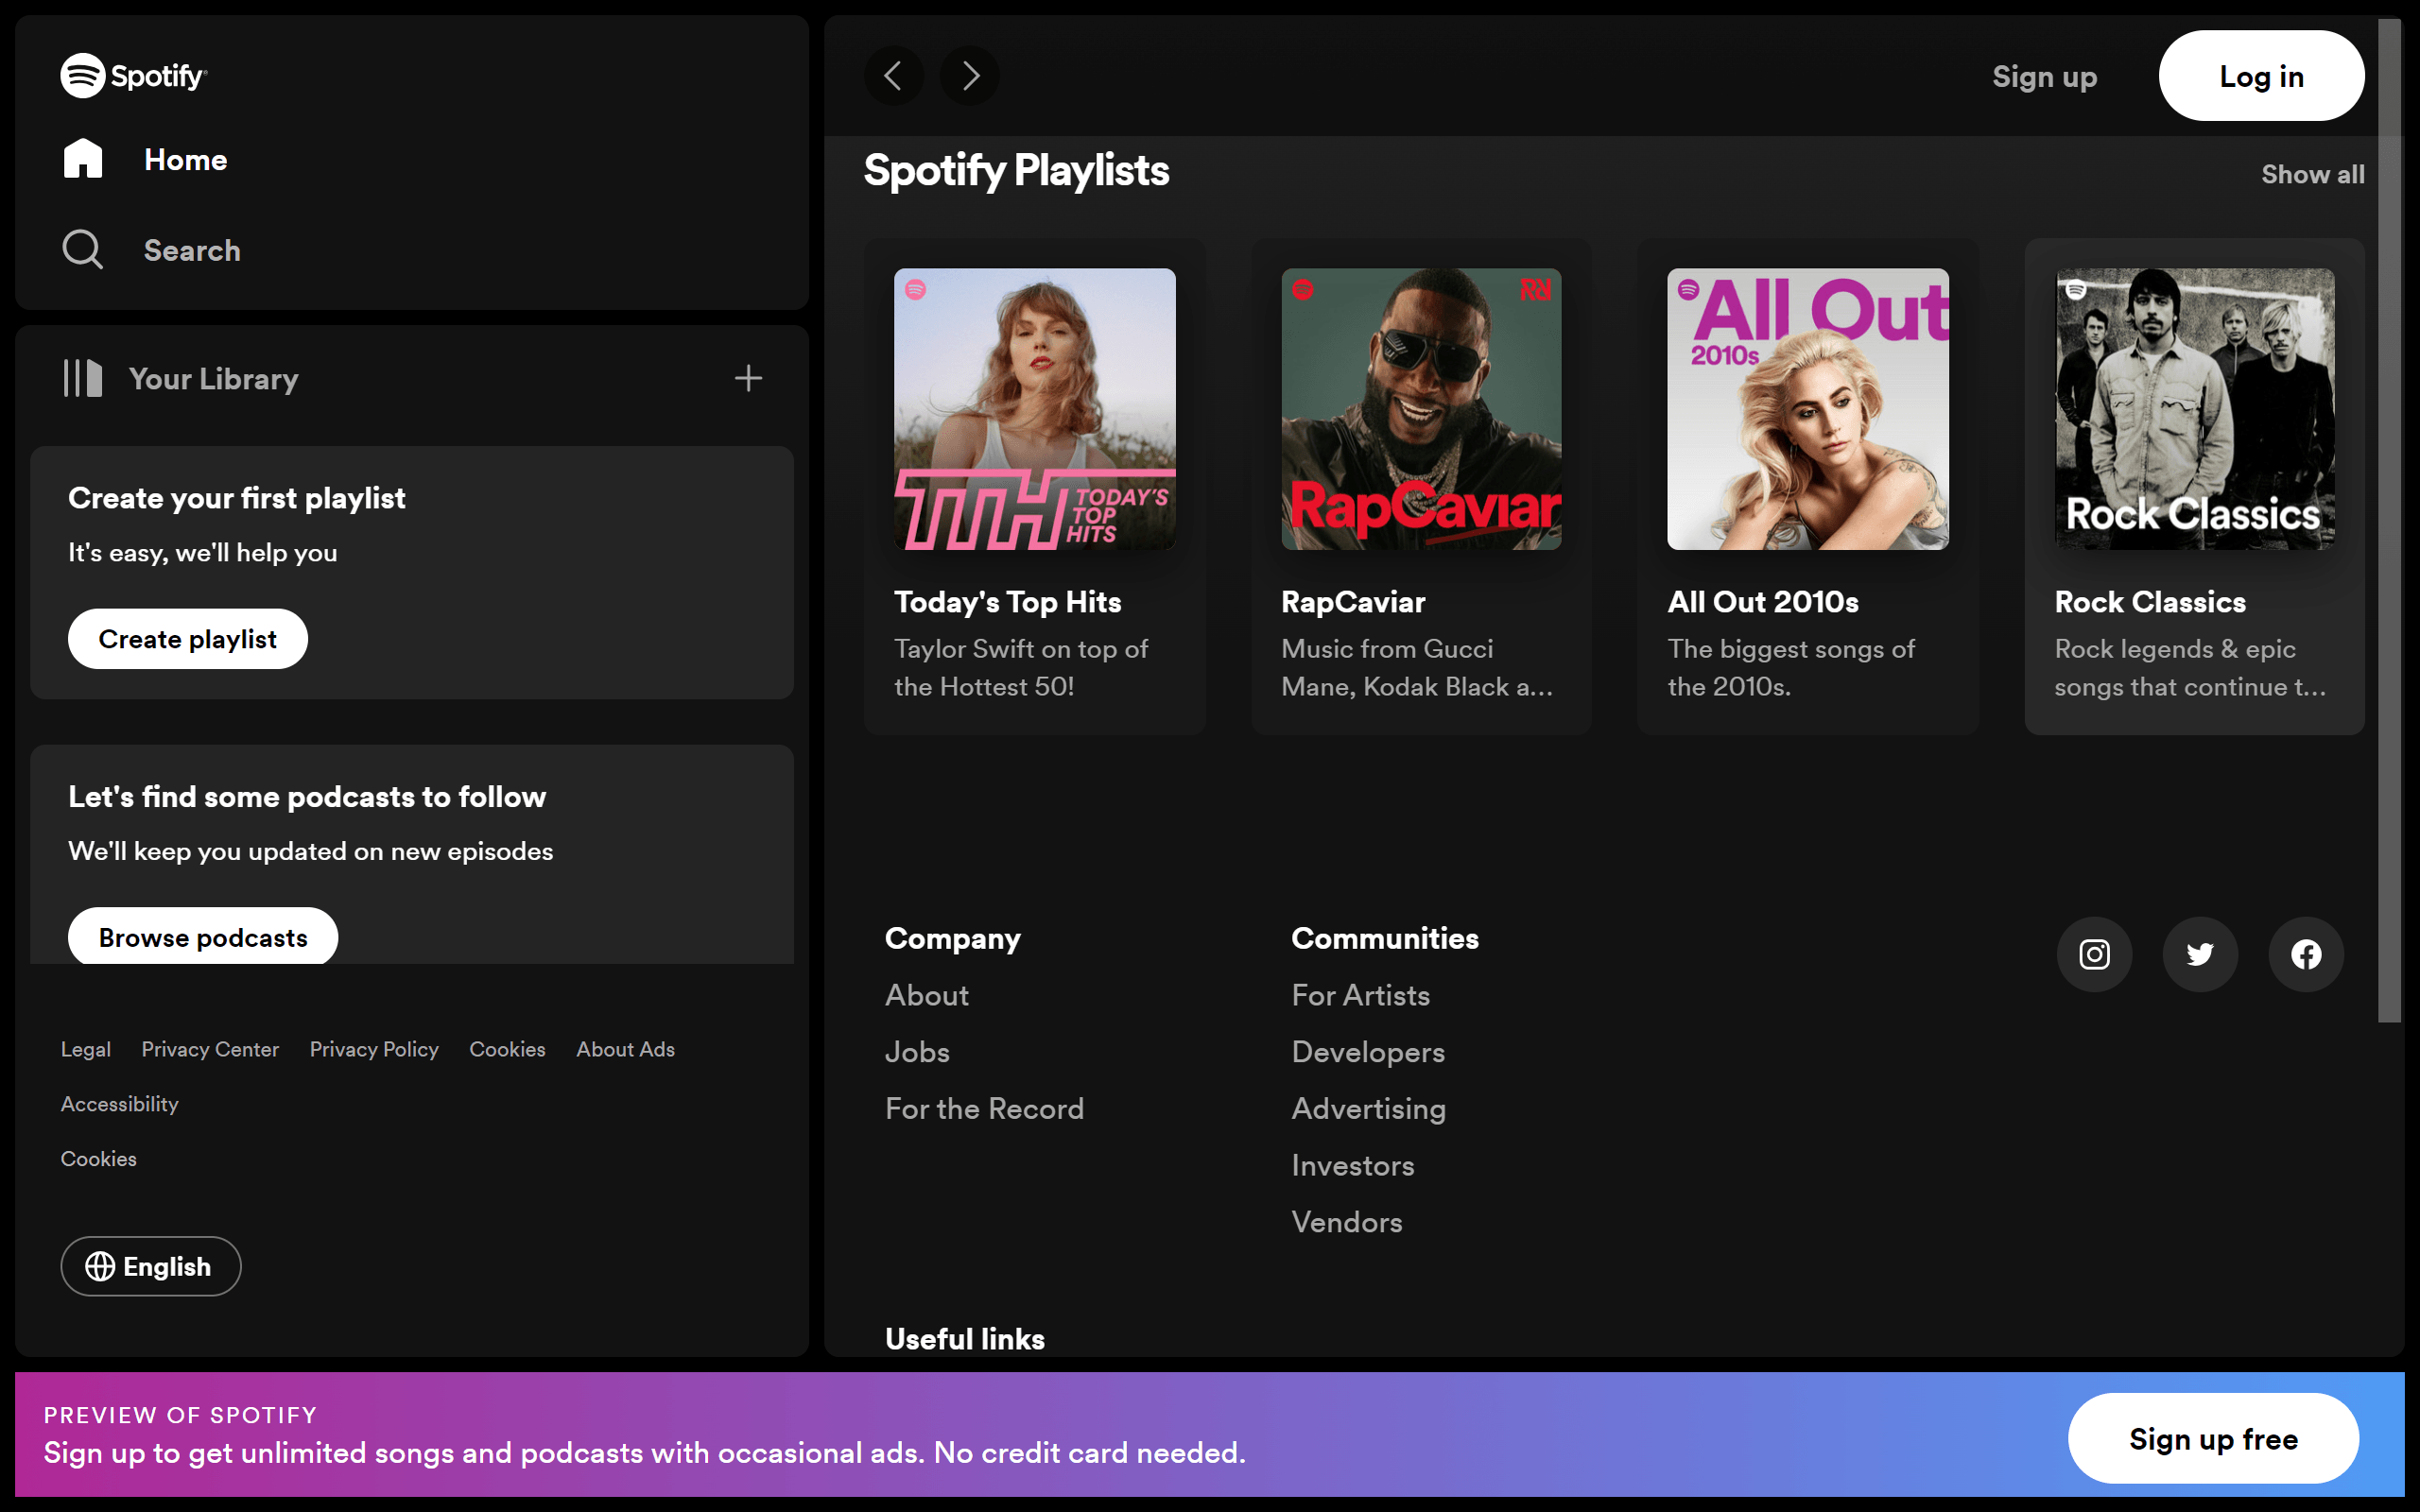Click Sign up in the top bar
This screenshot has width=2420, height=1512.
click(2044, 76)
